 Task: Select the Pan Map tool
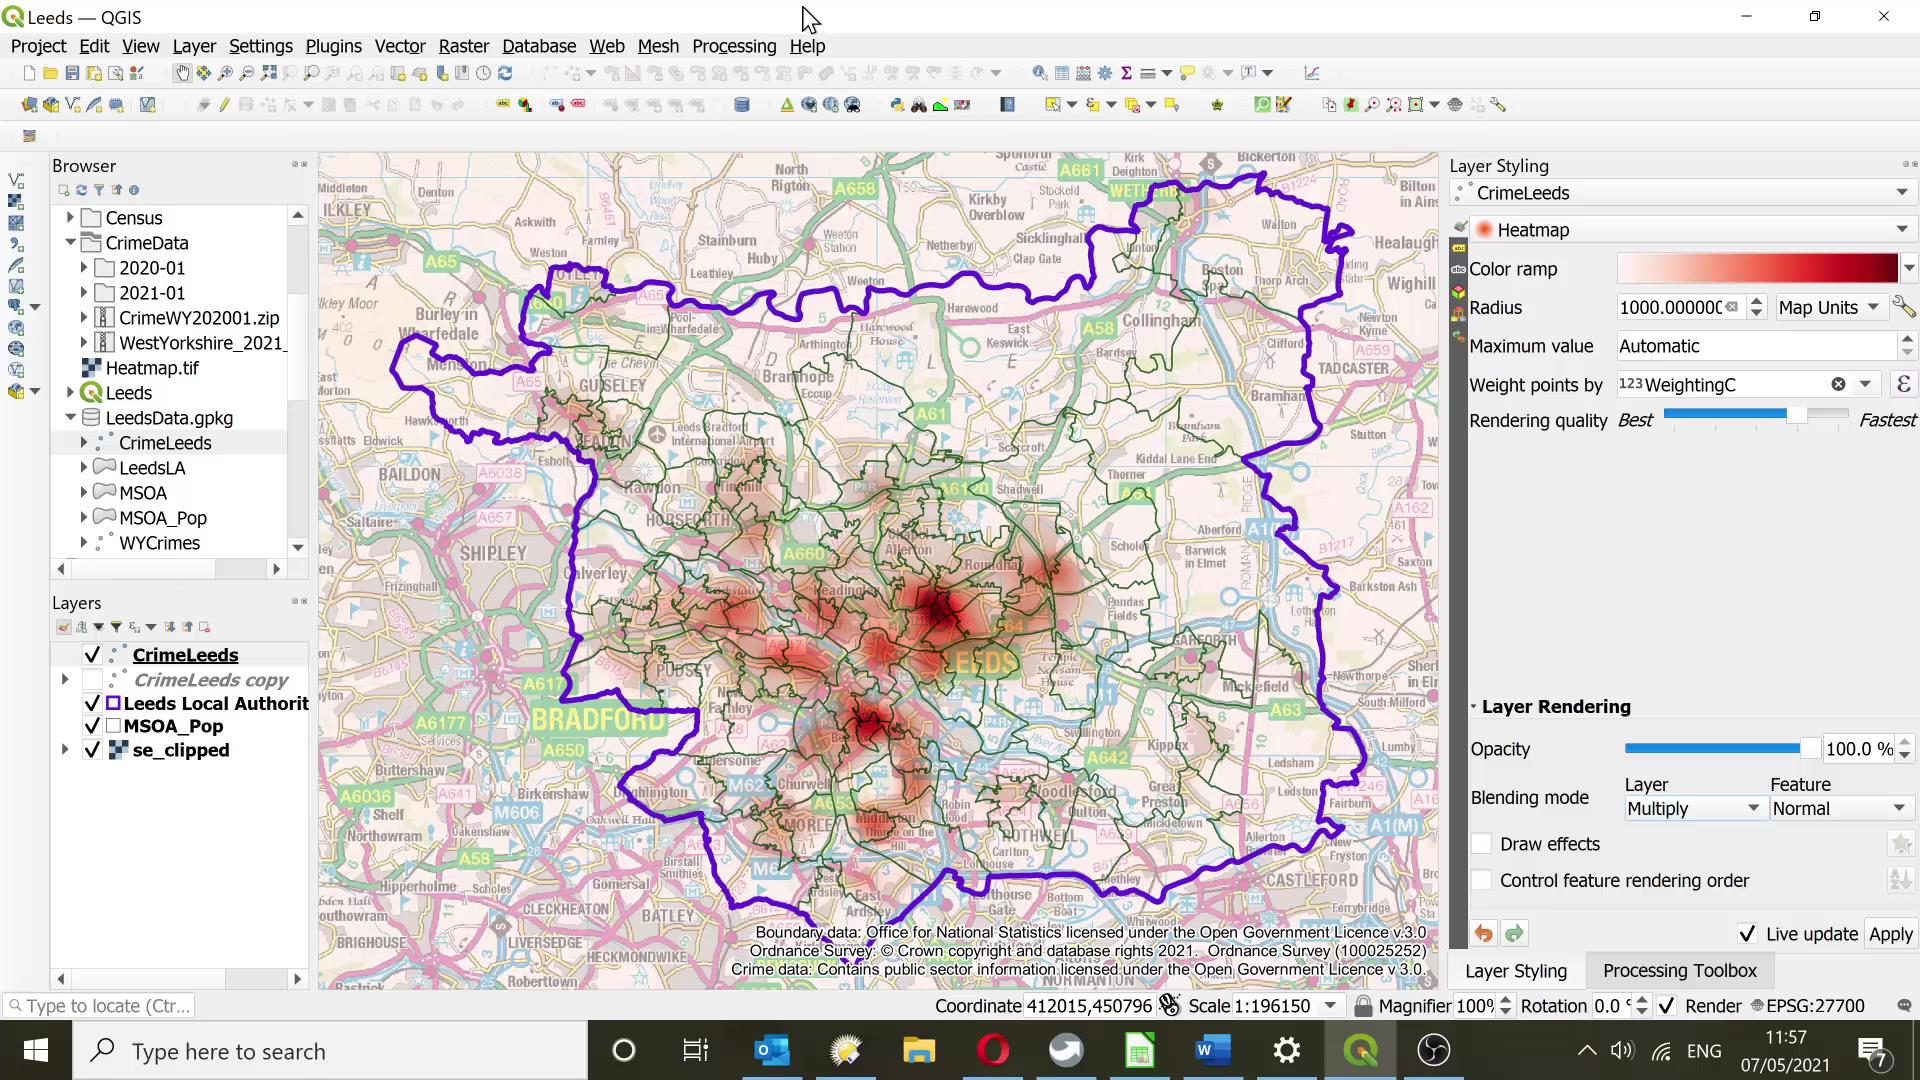183,72
